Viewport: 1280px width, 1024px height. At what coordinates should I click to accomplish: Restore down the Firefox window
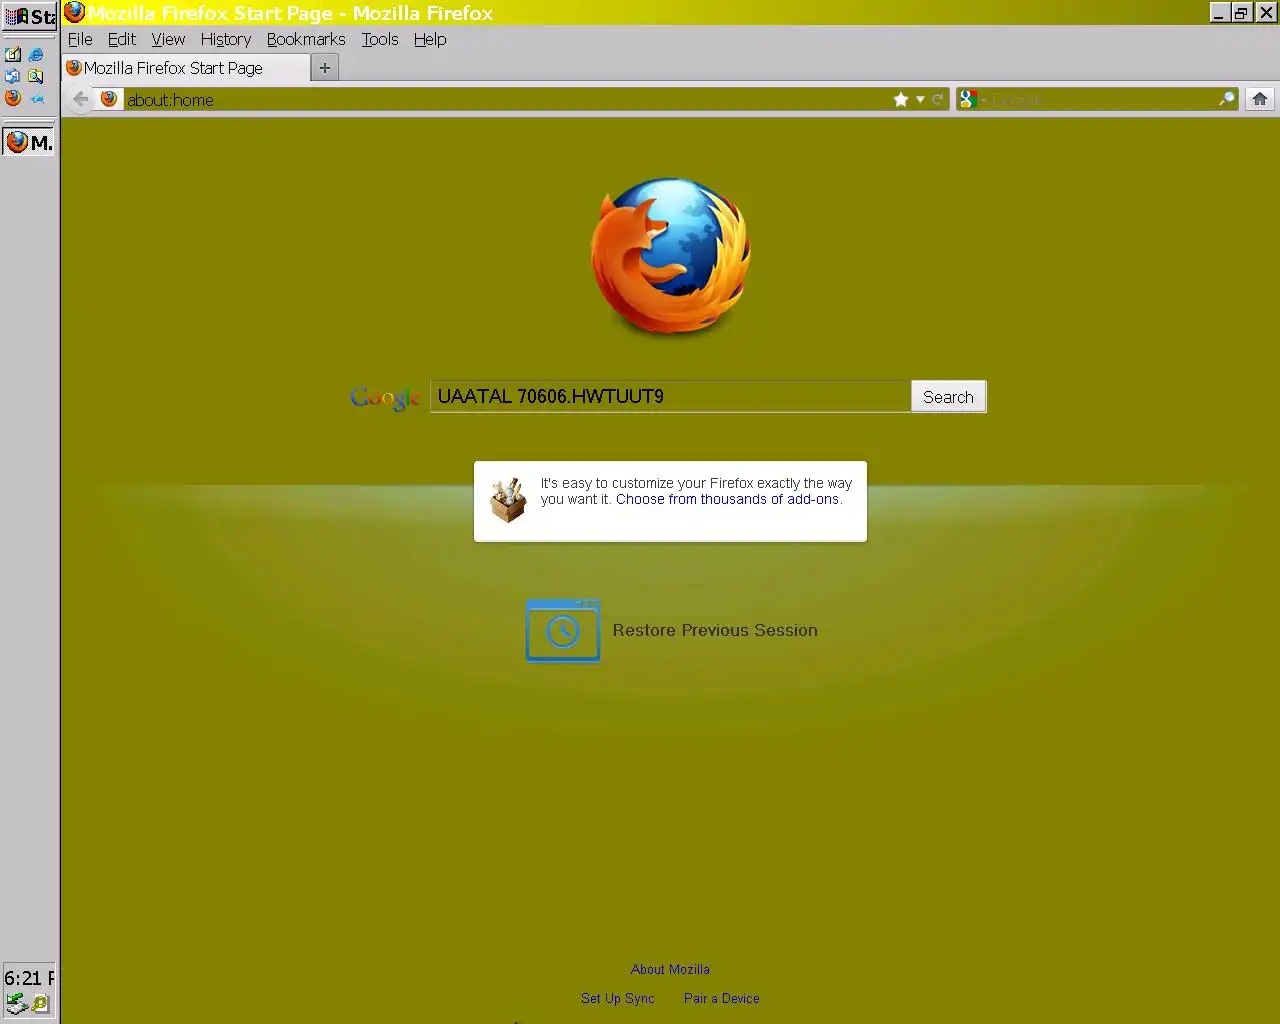coord(1242,13)
